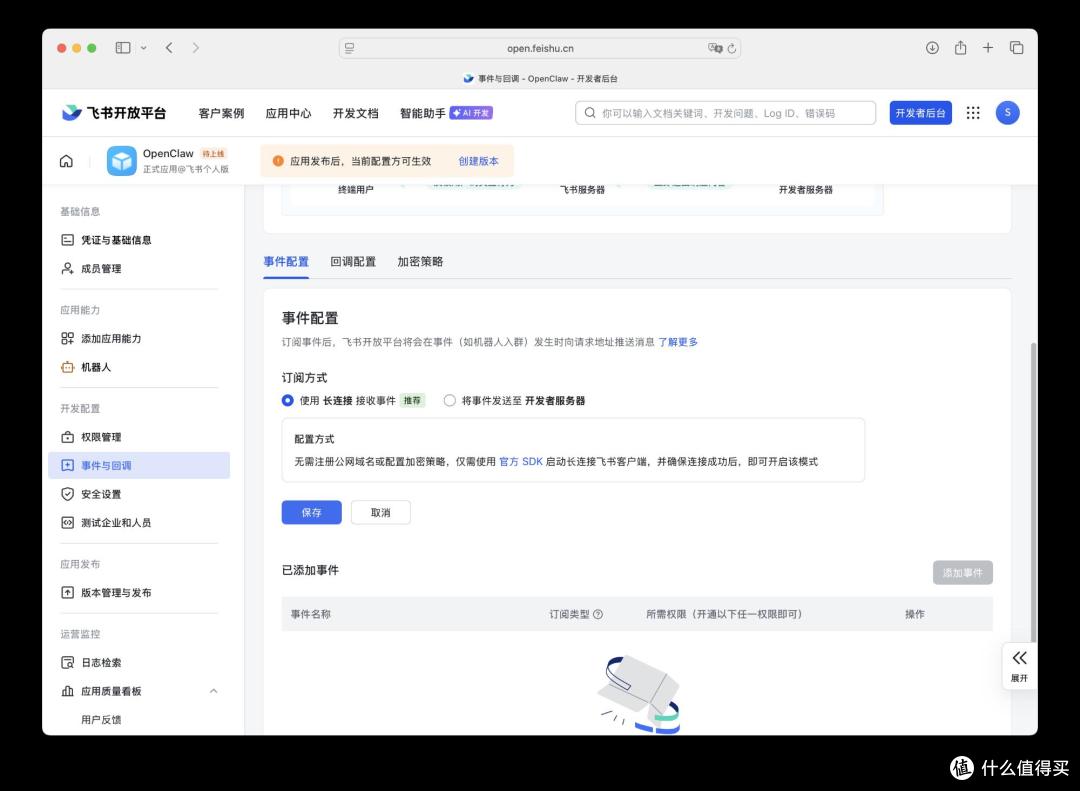
Task: Click the OpenClaw app cube icon
Action: point(122,161)
